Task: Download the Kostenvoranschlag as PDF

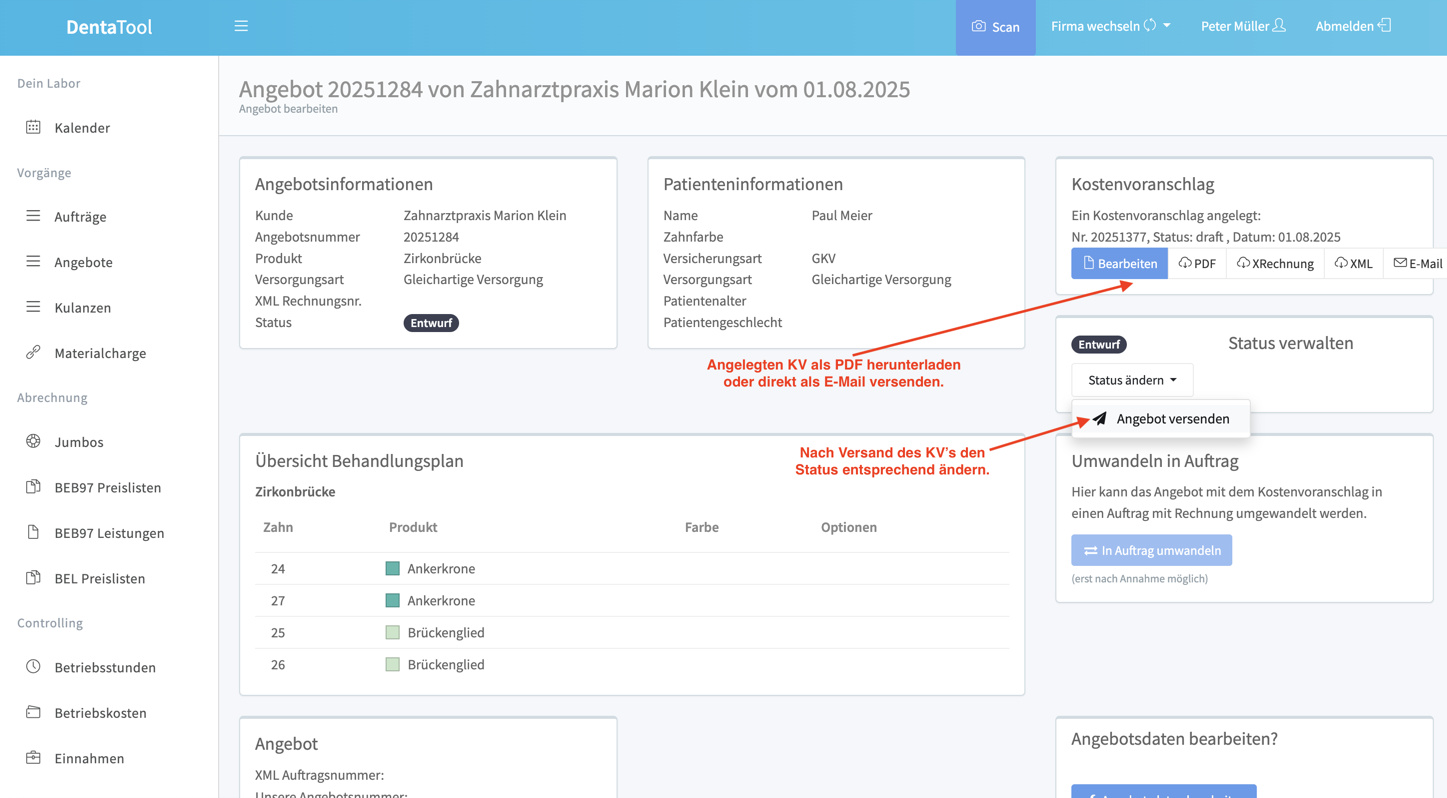Action: click(1197, 263)
